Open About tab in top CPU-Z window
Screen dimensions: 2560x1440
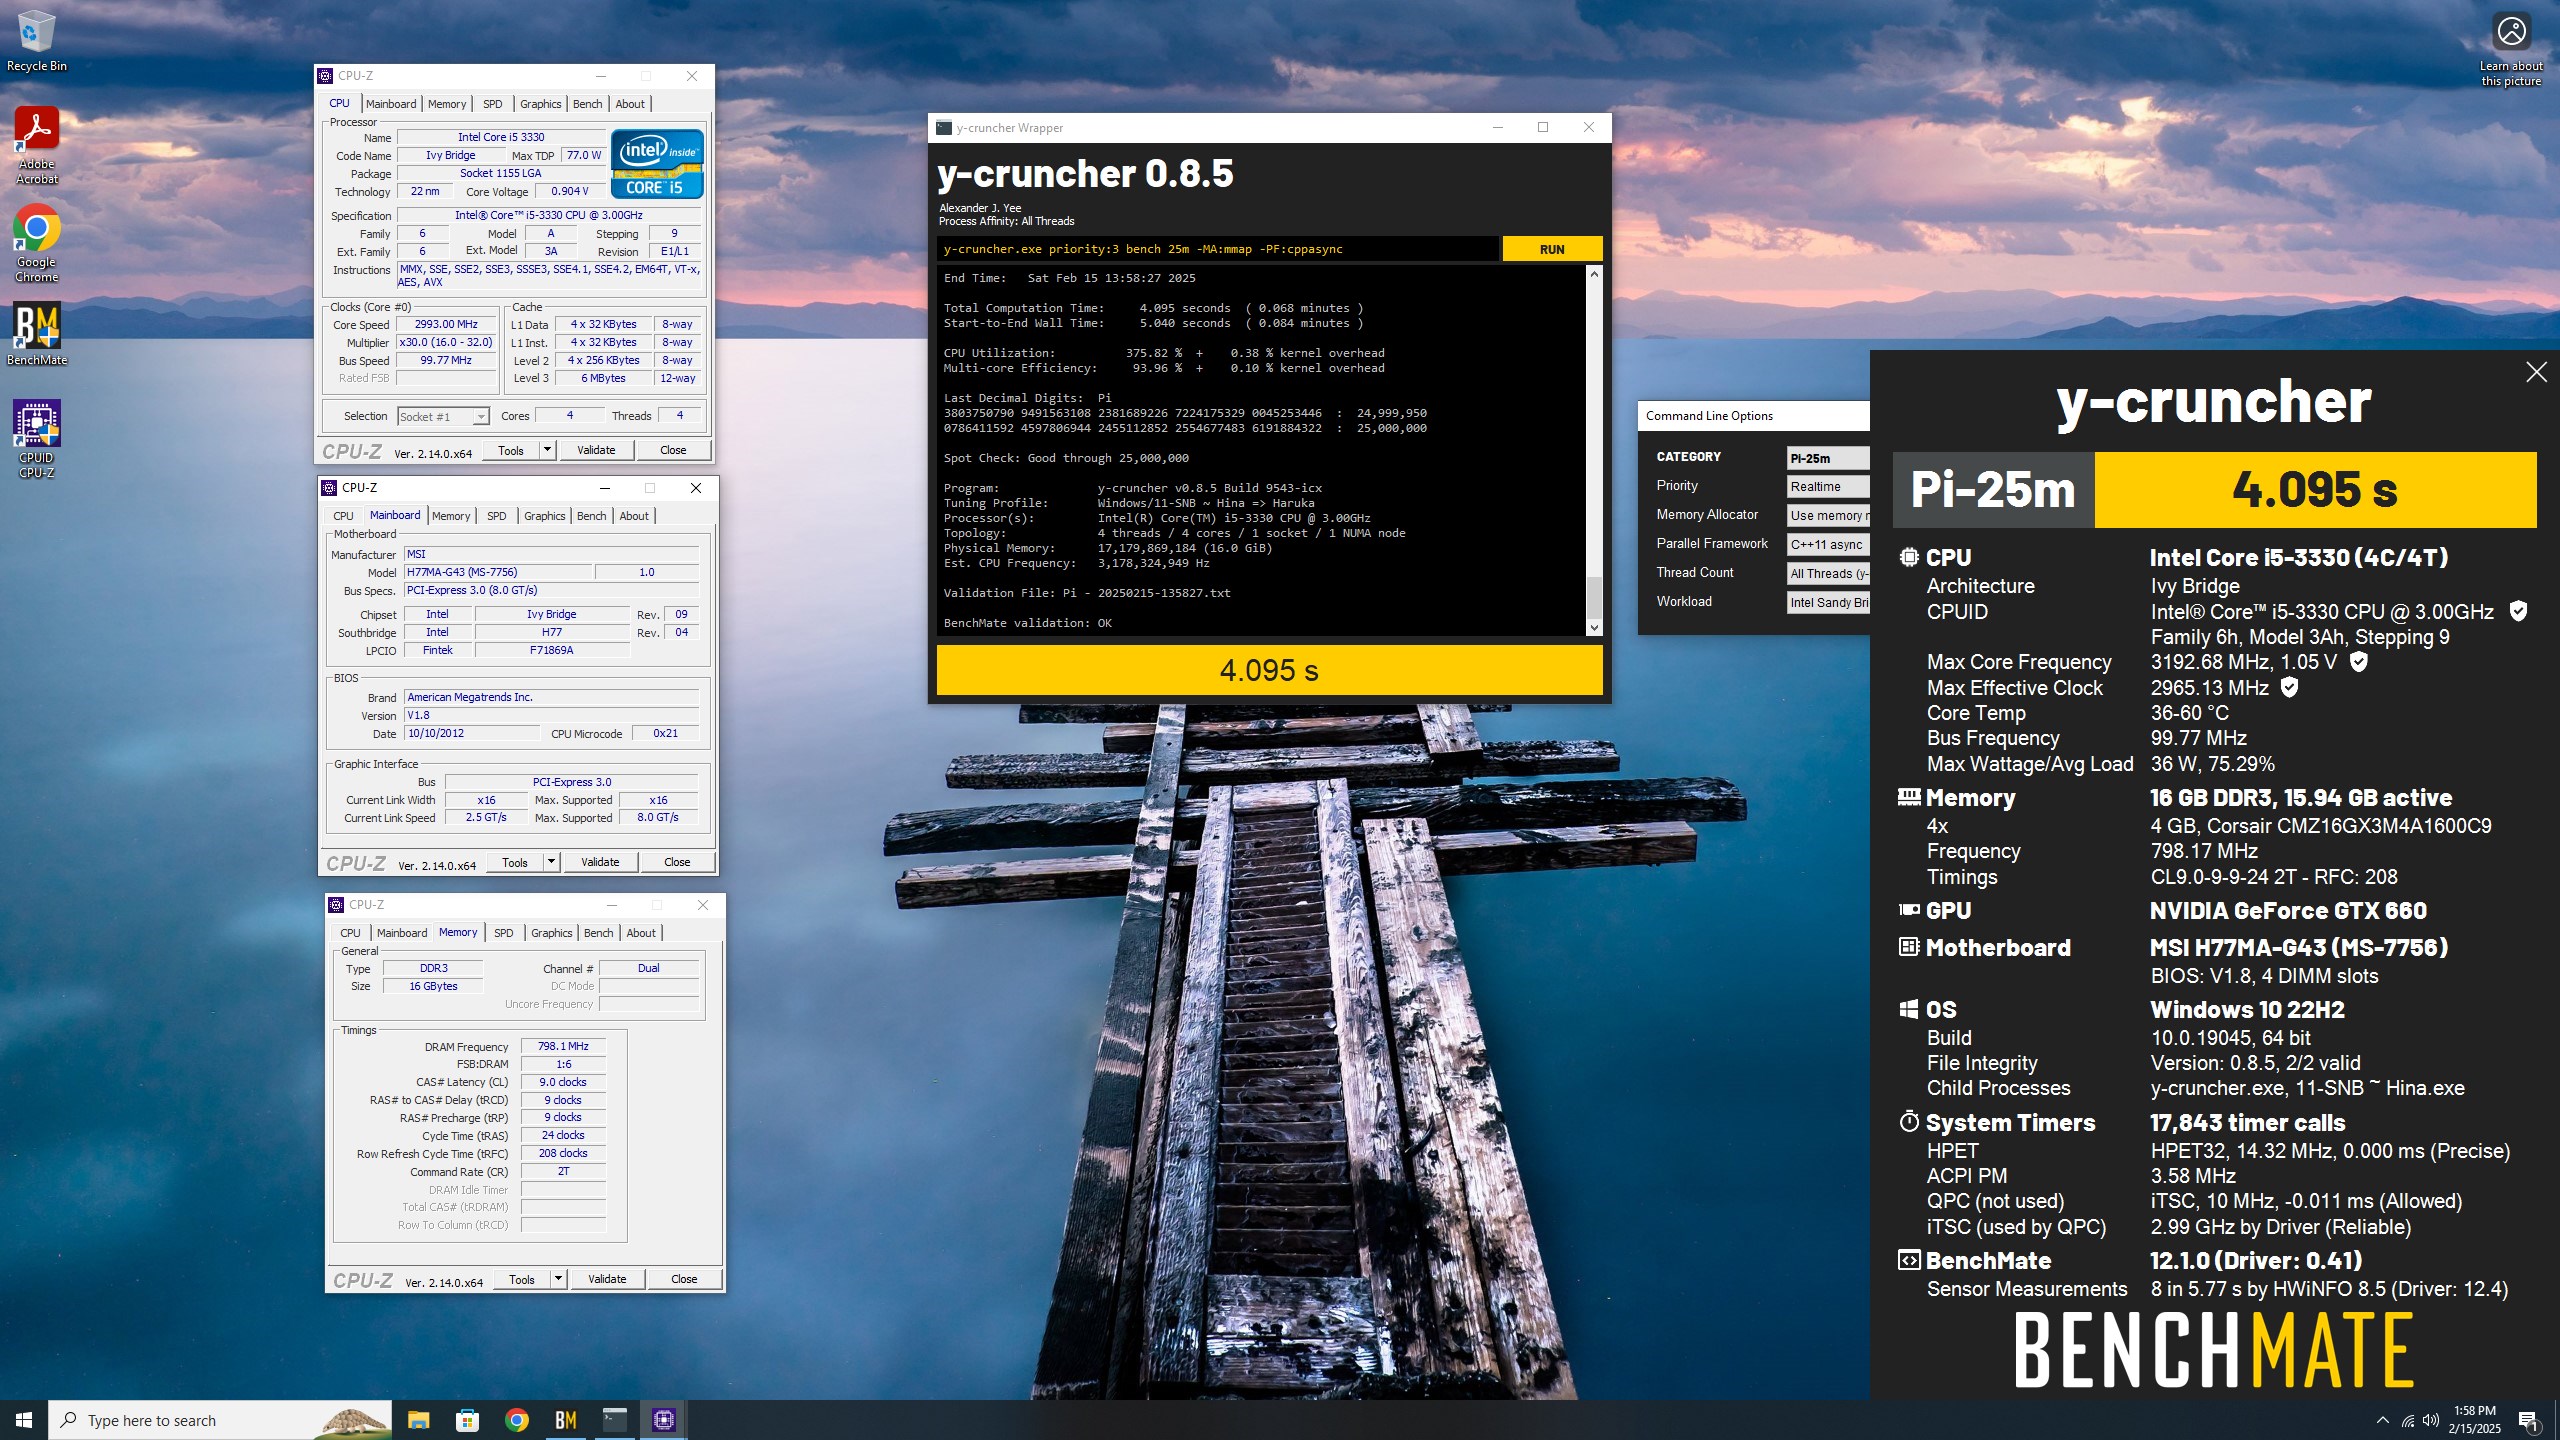pyautogui.click(x=630, y=104)
